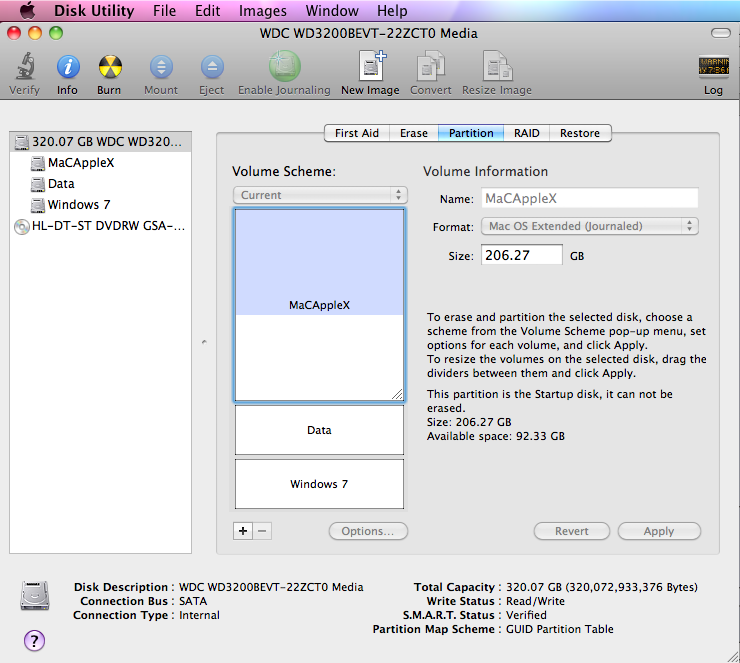The height and width of the screenshot is (663, 740).
Task: Click the Eject toolbar icon
Action: pyautogui.click(x=212, y=67)
